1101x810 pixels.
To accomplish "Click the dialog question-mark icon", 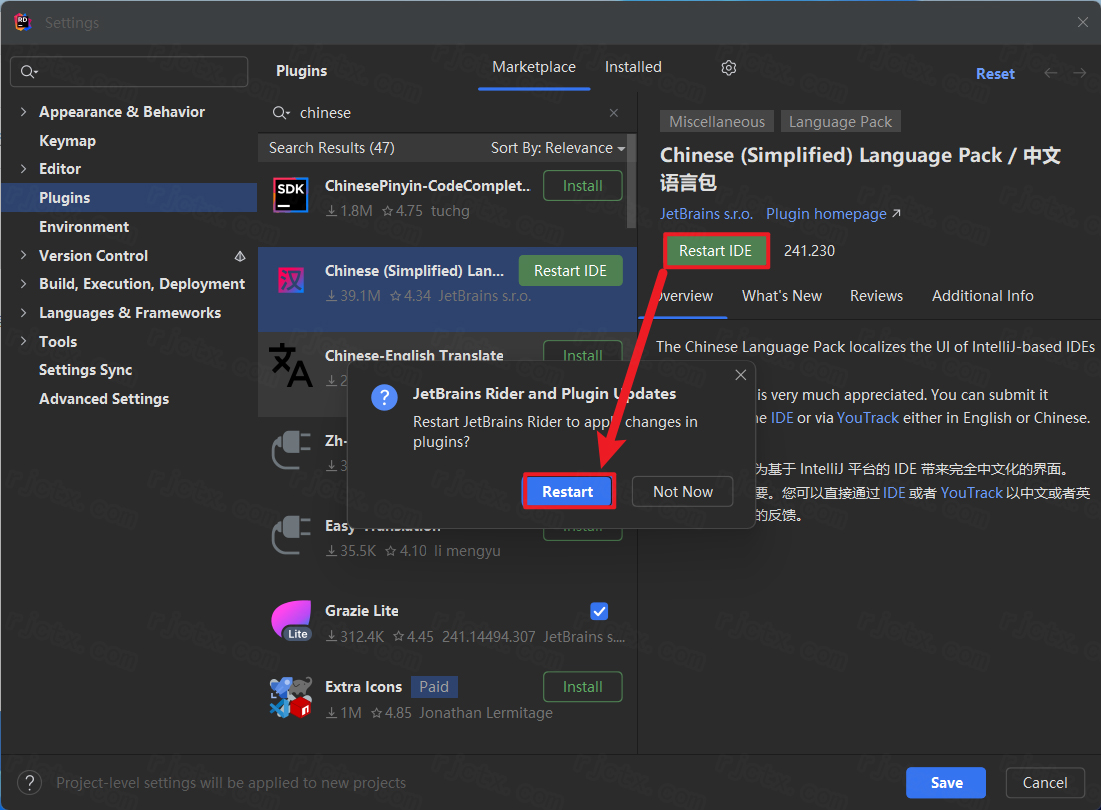I will (x=384, y=398).
